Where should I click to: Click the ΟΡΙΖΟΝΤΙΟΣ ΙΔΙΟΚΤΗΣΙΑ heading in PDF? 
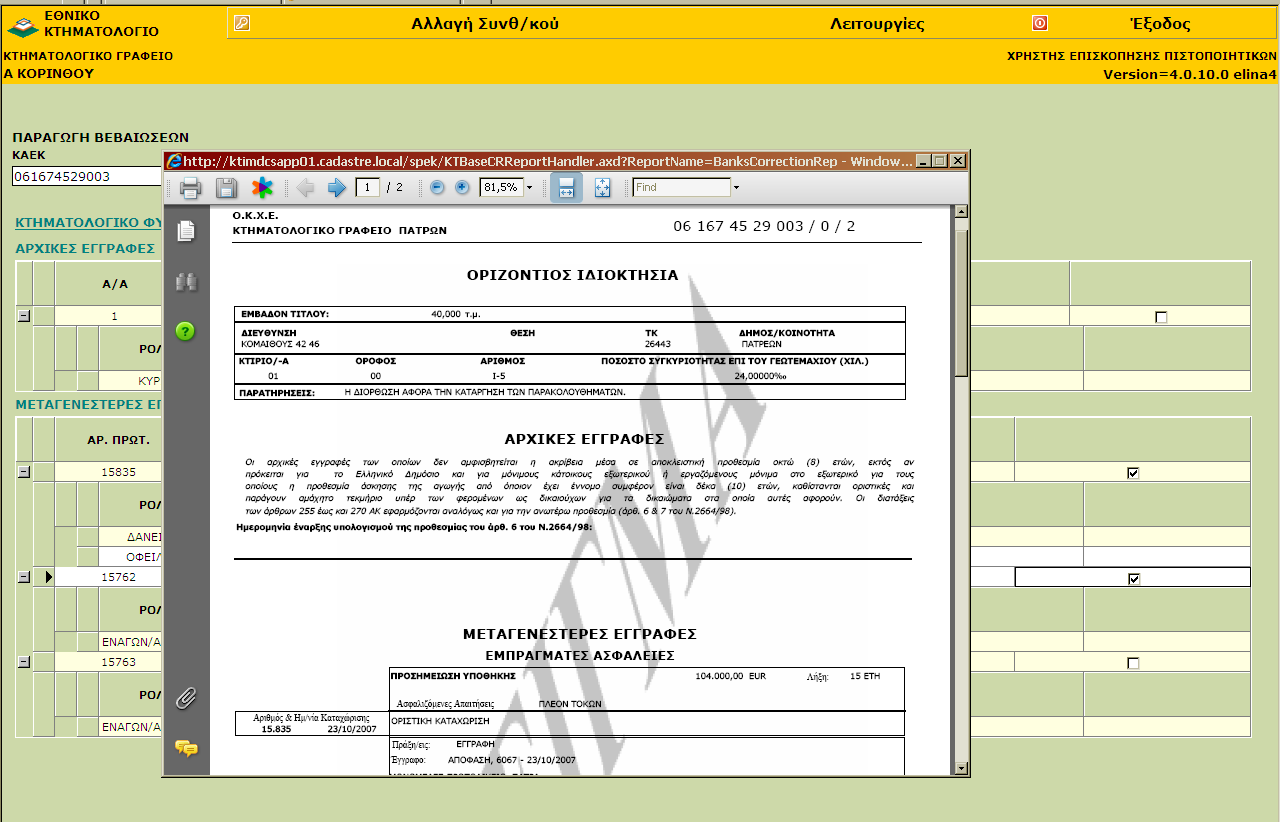[572, 275]
